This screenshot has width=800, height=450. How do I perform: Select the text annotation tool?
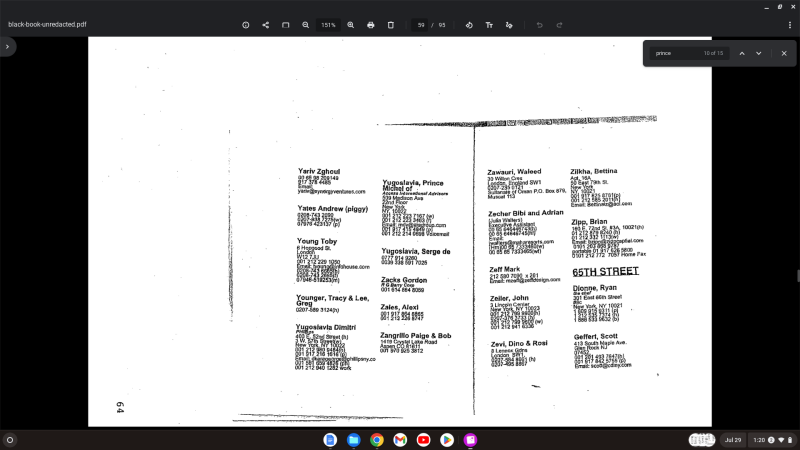(489, 25)
